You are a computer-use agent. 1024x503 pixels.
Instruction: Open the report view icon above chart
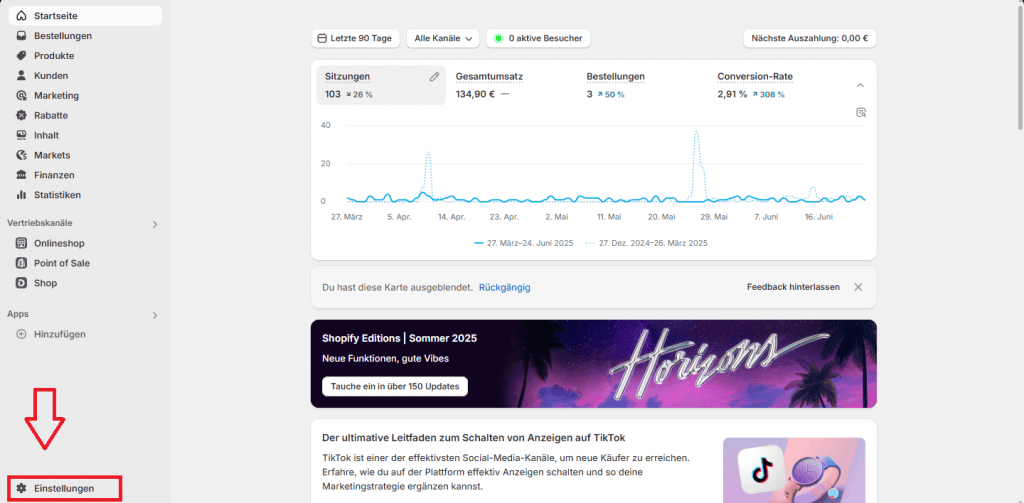pos(861,112)
